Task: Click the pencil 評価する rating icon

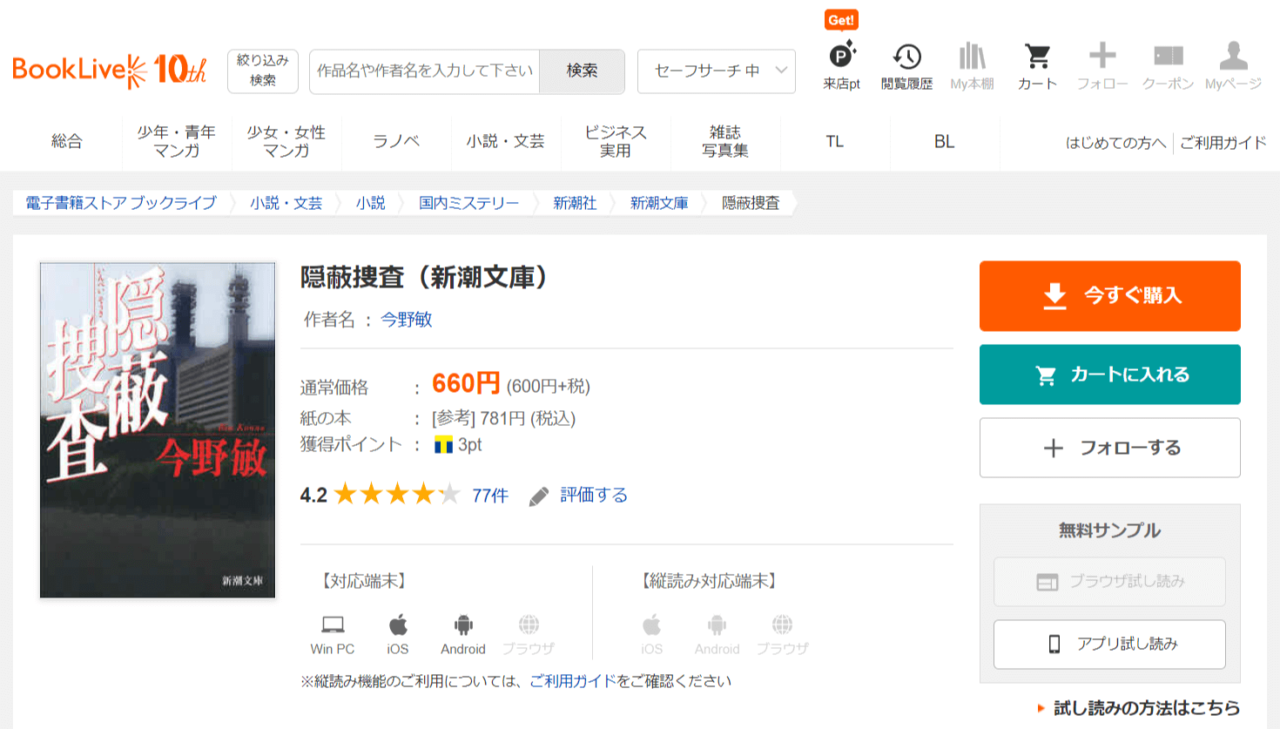Action: point(539,496)
